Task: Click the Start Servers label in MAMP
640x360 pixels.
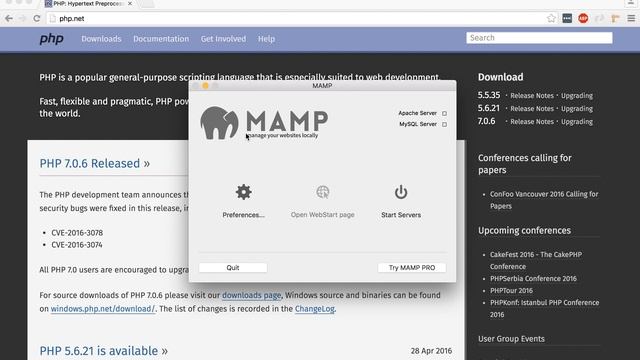Action: (x=401, y=215)
